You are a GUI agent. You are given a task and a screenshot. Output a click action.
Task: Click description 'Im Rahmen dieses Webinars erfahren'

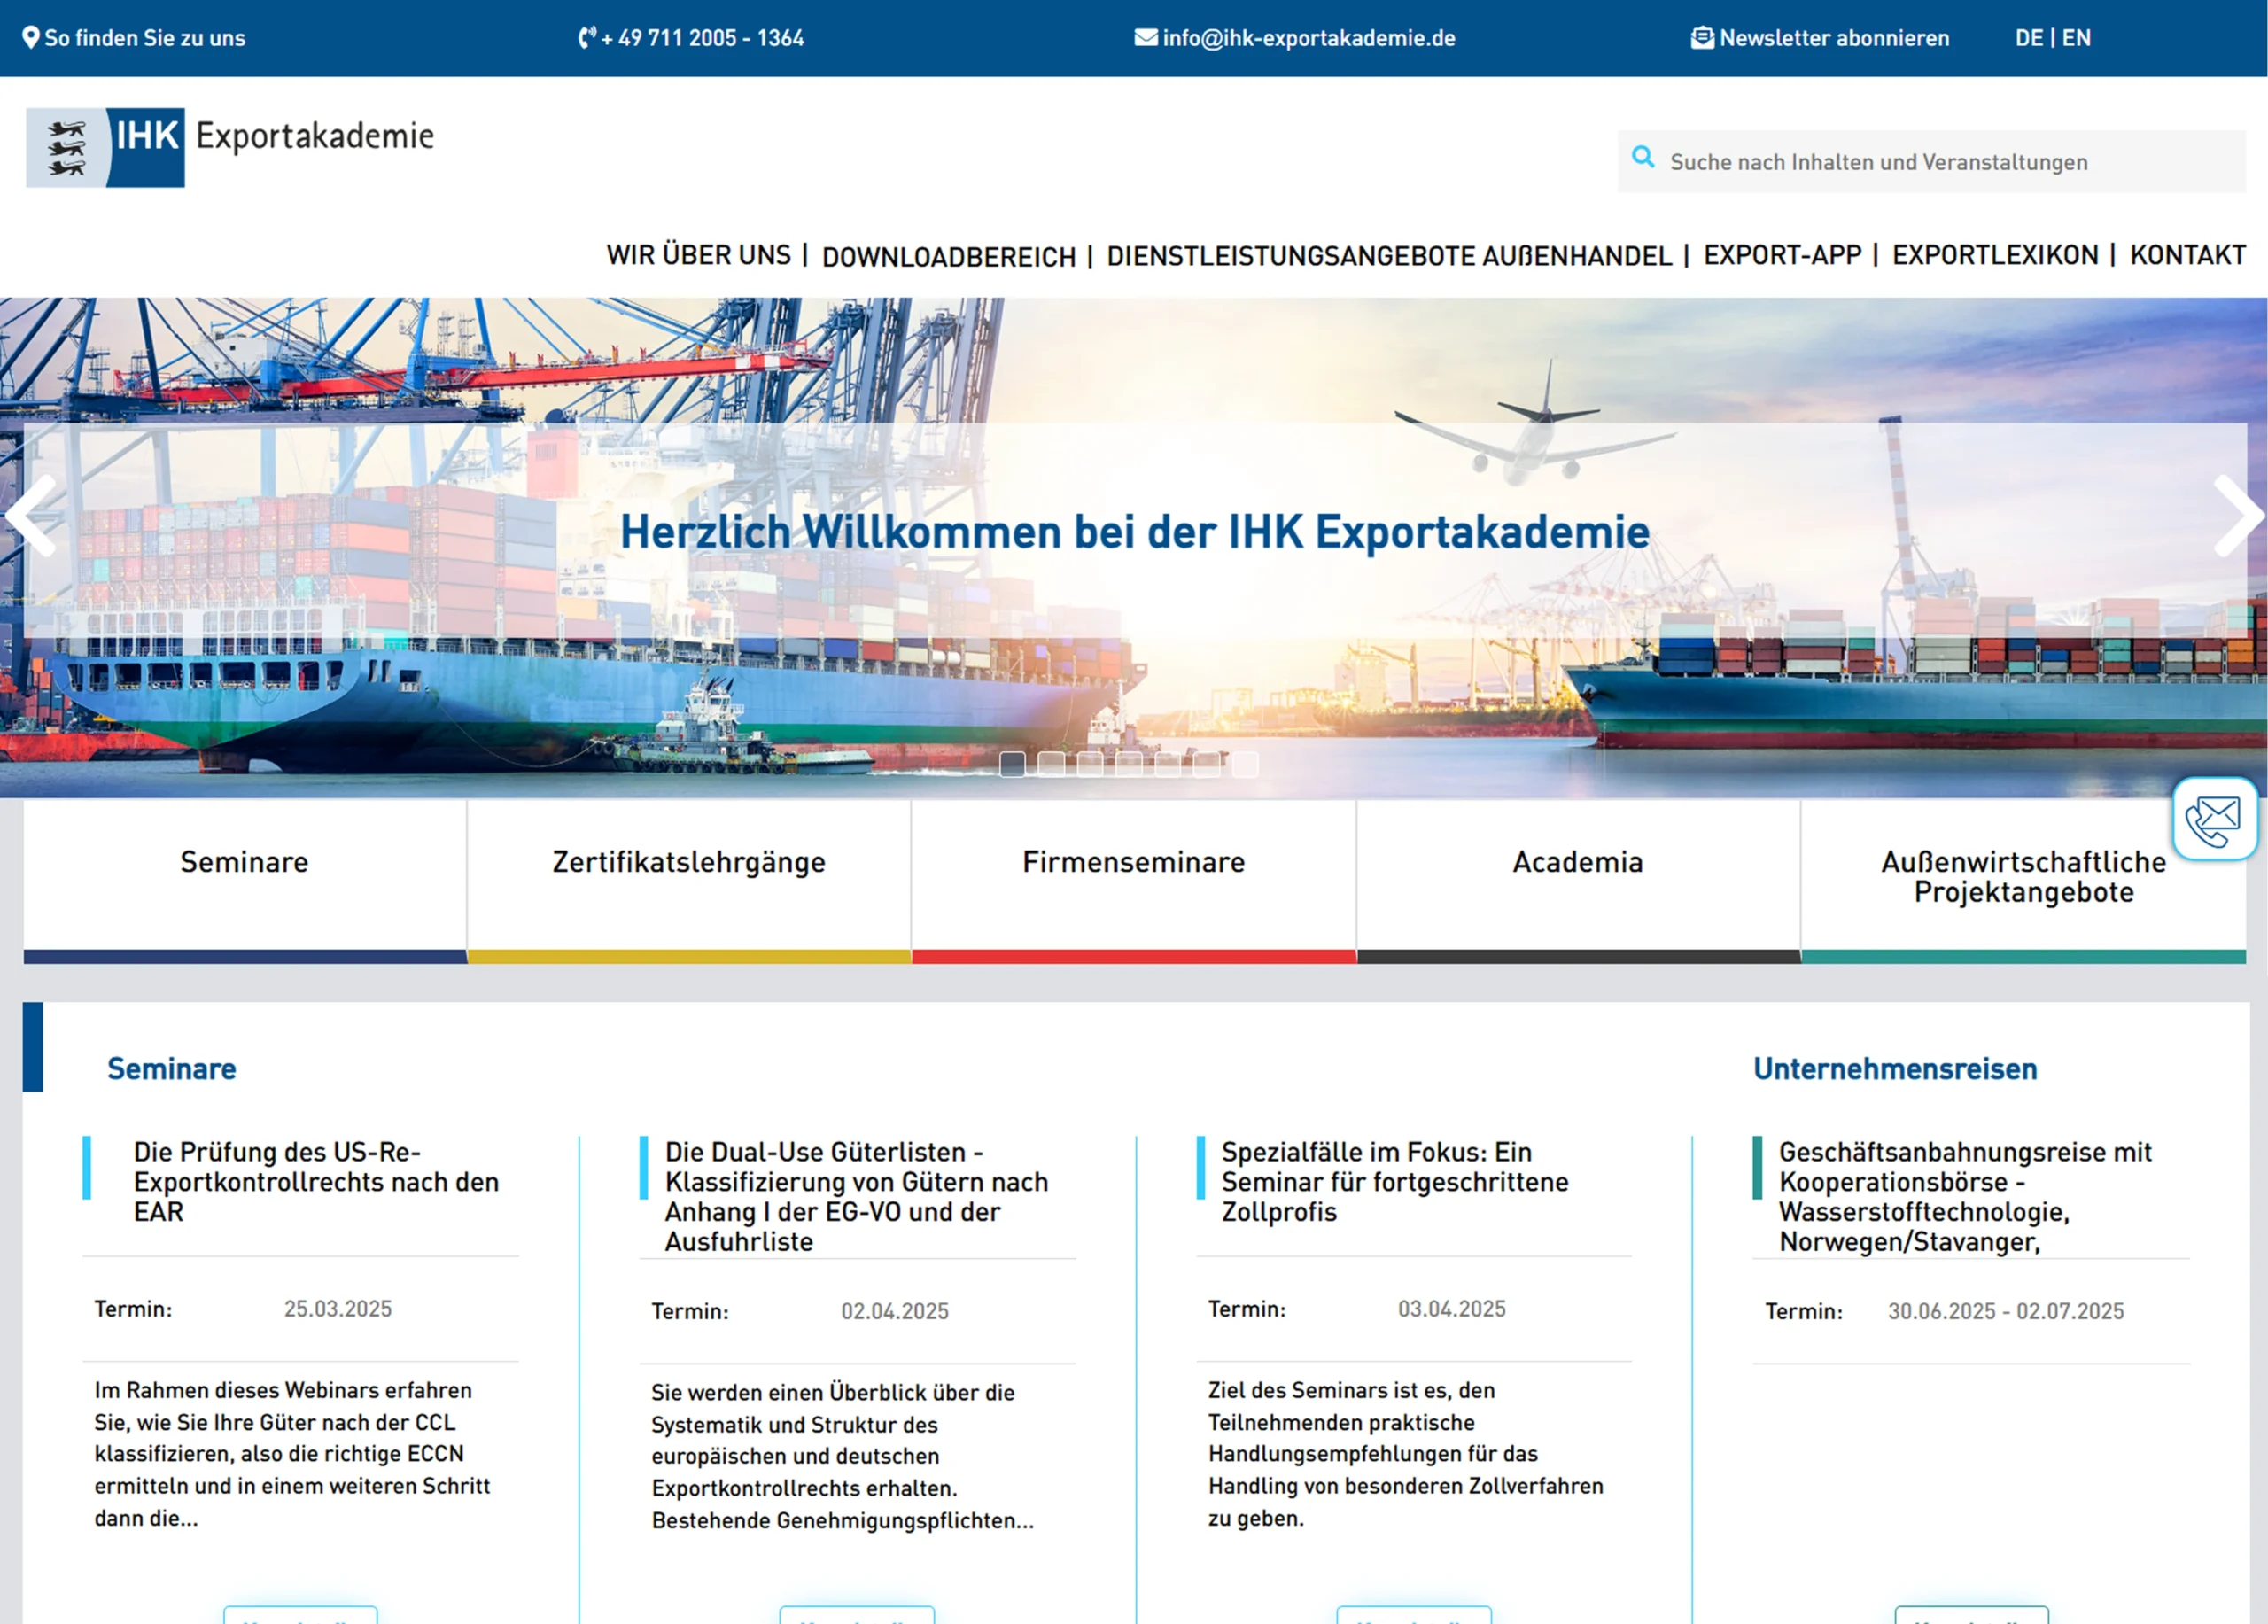pos(293,1454)
